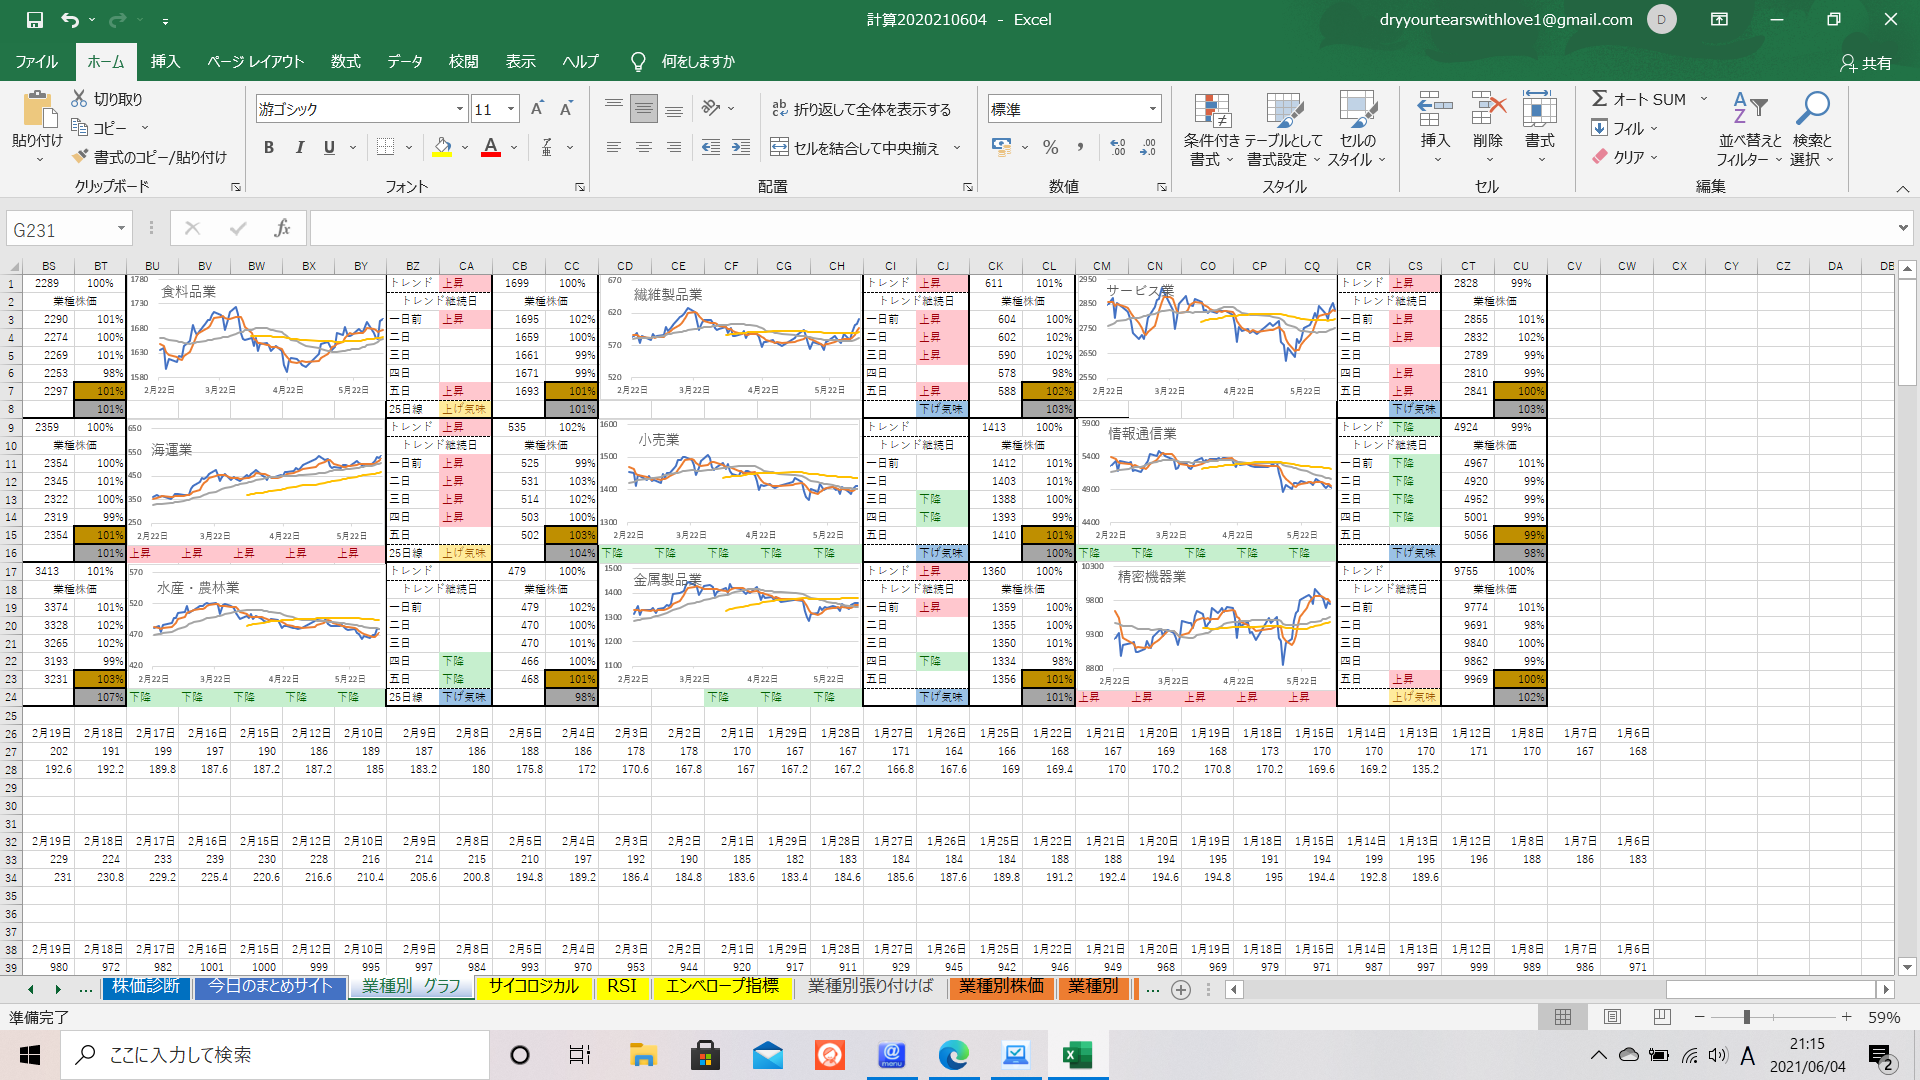Open Find and Select magnifier icon
Viewport: 1920px width, 1080px height.
click(x=1812, y=108)
